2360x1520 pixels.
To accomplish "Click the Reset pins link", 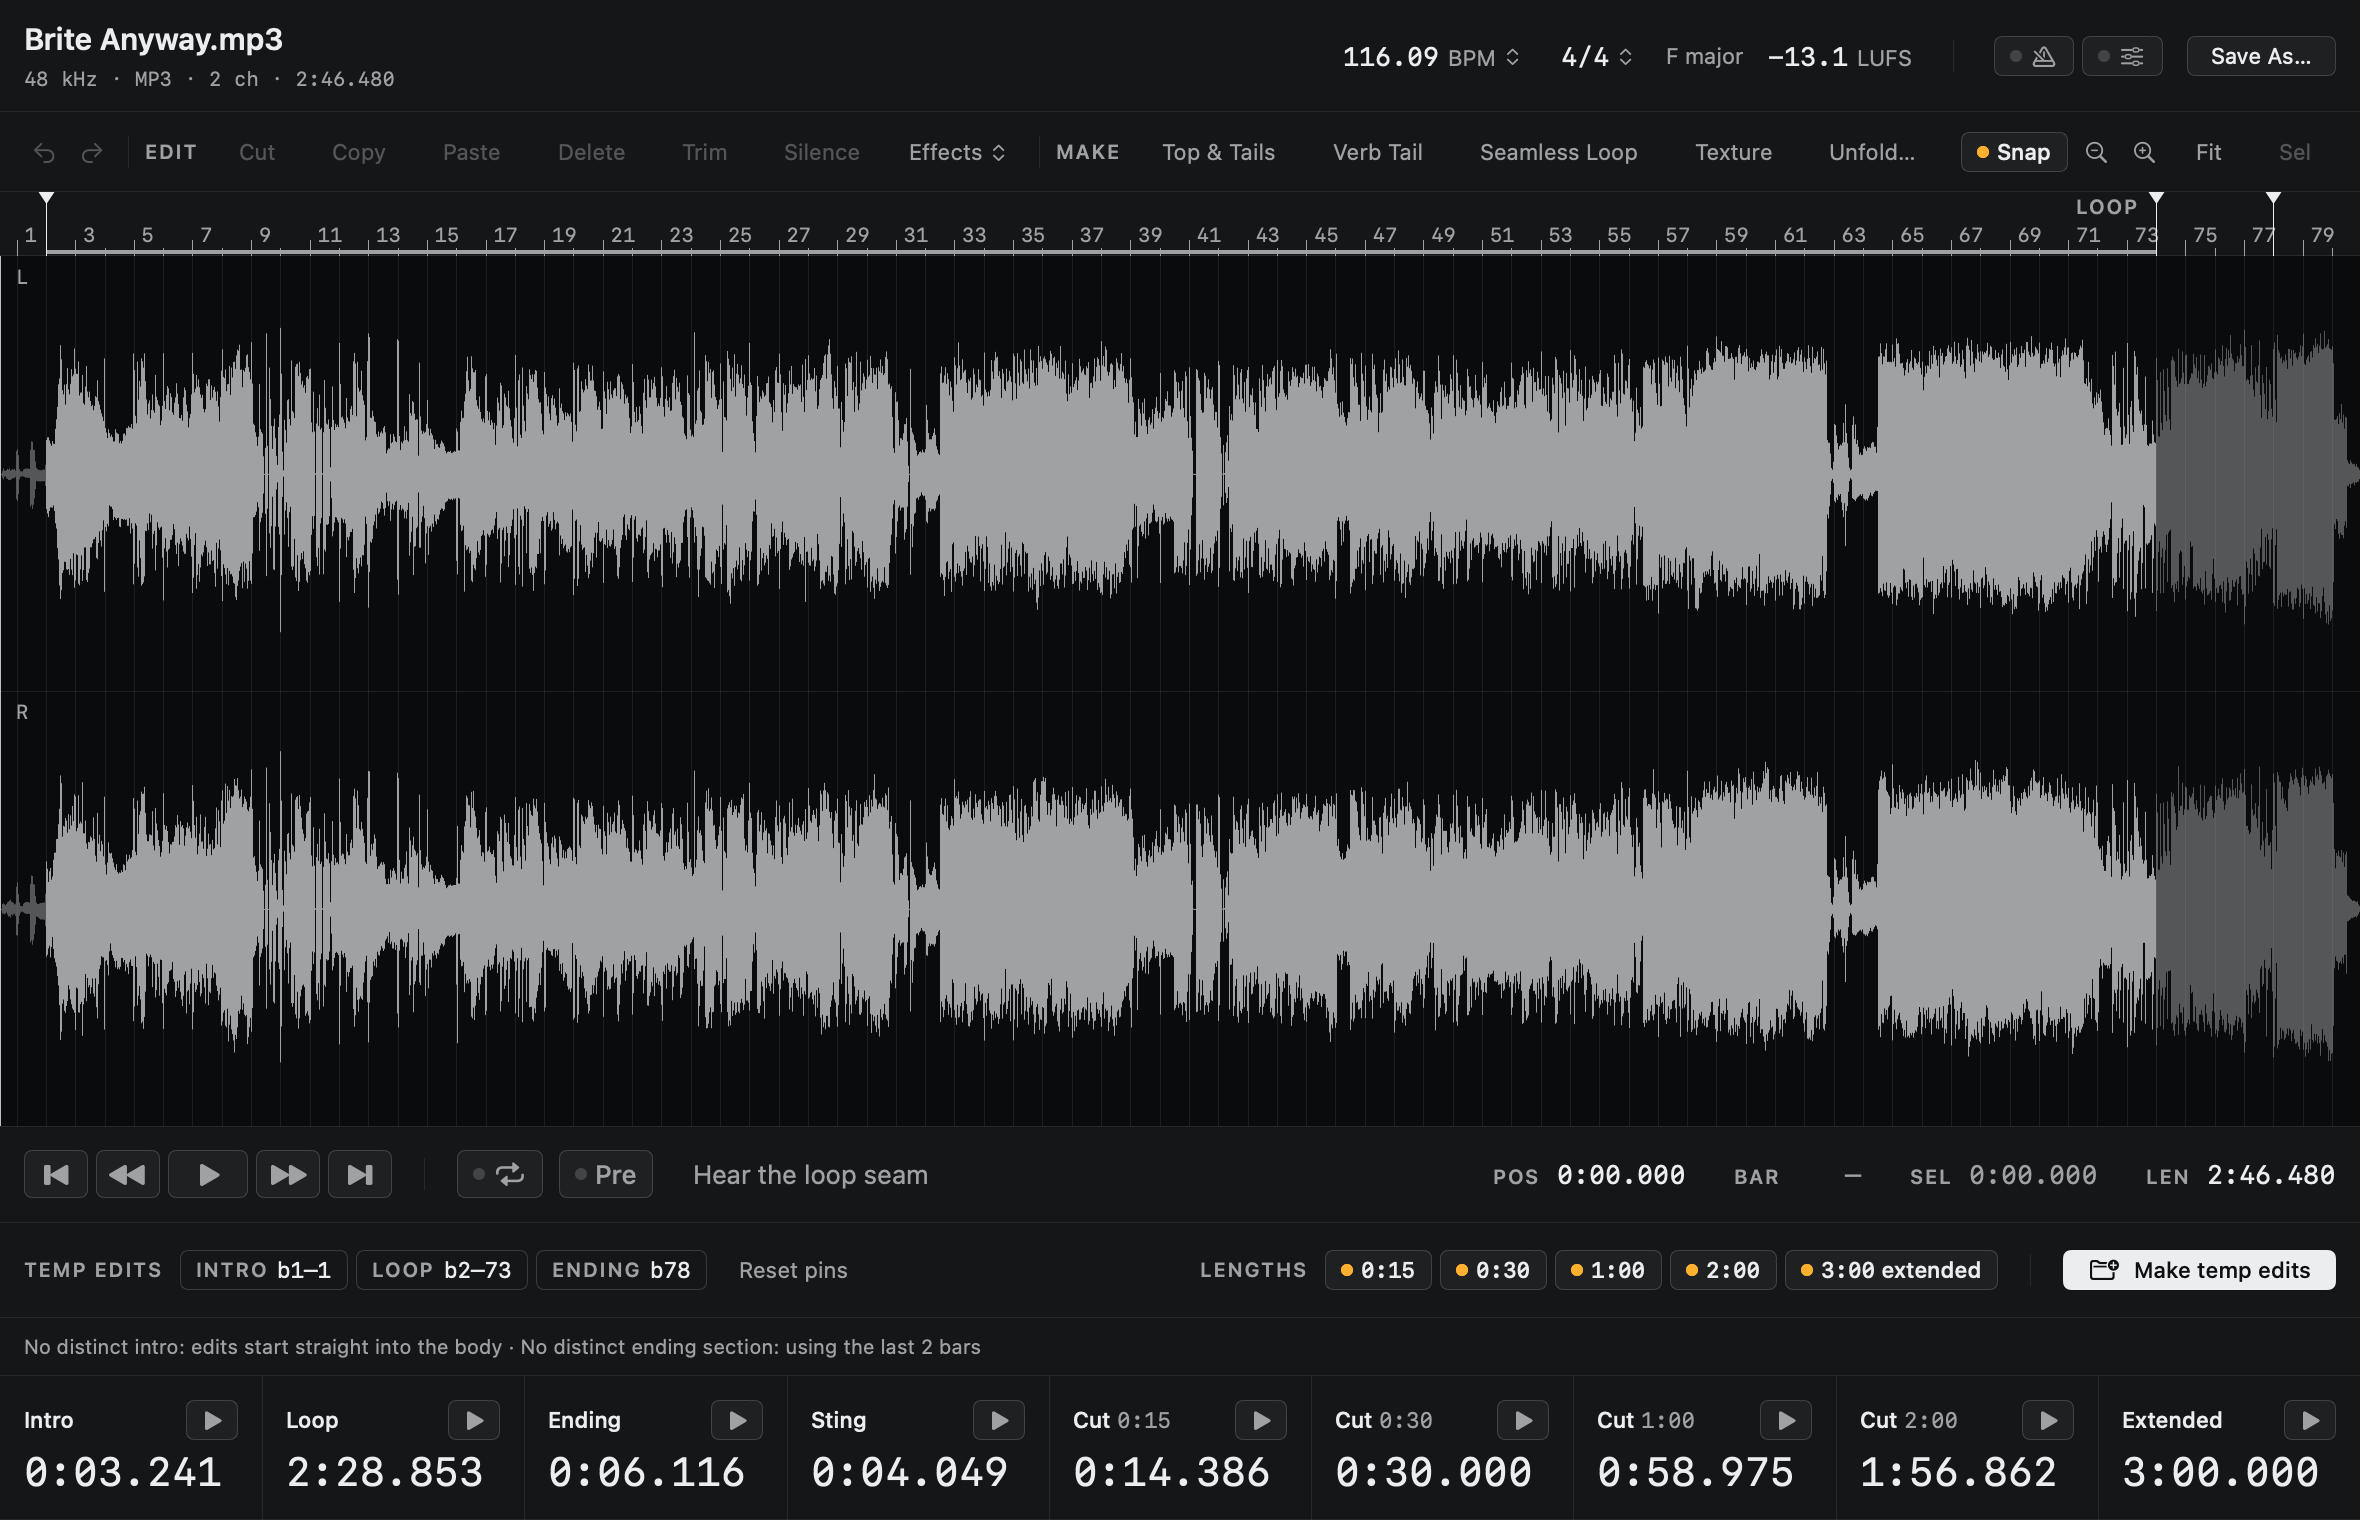I will (x=793, y=1270).
